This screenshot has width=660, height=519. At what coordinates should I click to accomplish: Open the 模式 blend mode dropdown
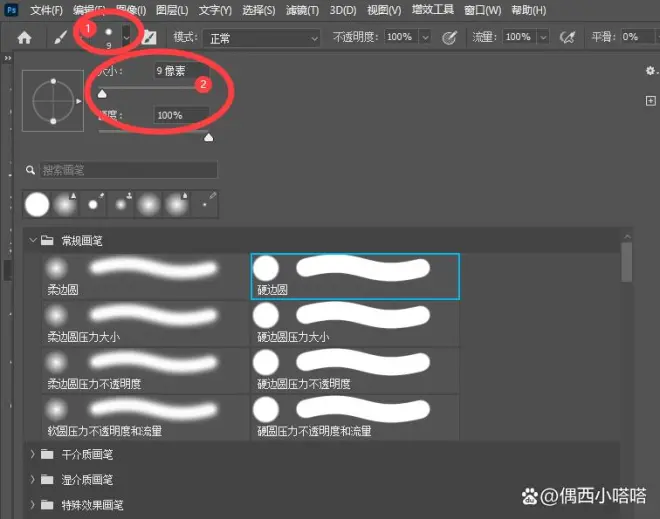pos(260,37)
